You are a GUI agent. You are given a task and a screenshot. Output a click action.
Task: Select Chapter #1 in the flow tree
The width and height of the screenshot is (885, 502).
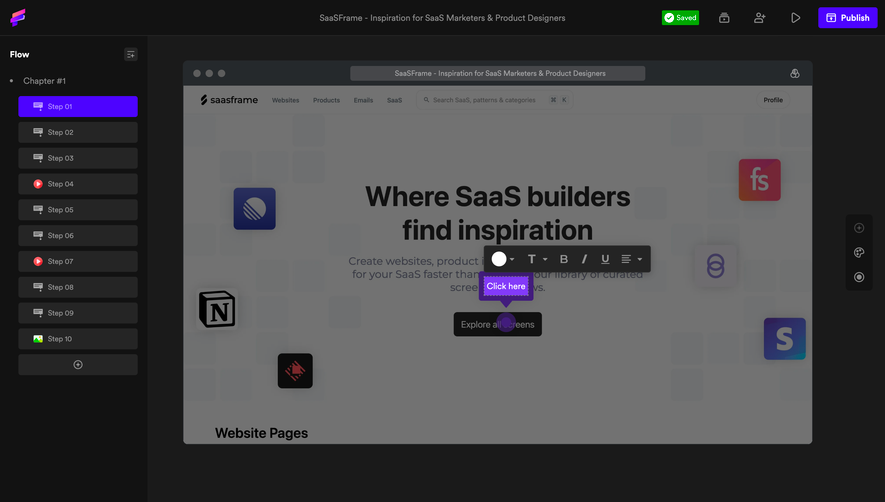(x=44, y=81)
